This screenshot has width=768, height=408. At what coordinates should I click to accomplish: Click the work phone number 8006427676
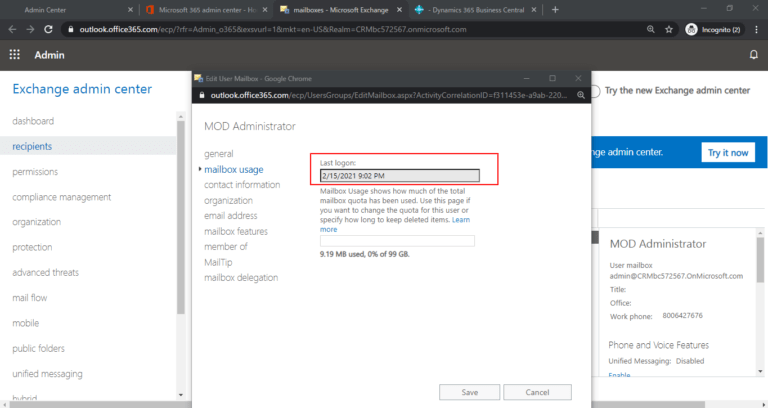683,315
